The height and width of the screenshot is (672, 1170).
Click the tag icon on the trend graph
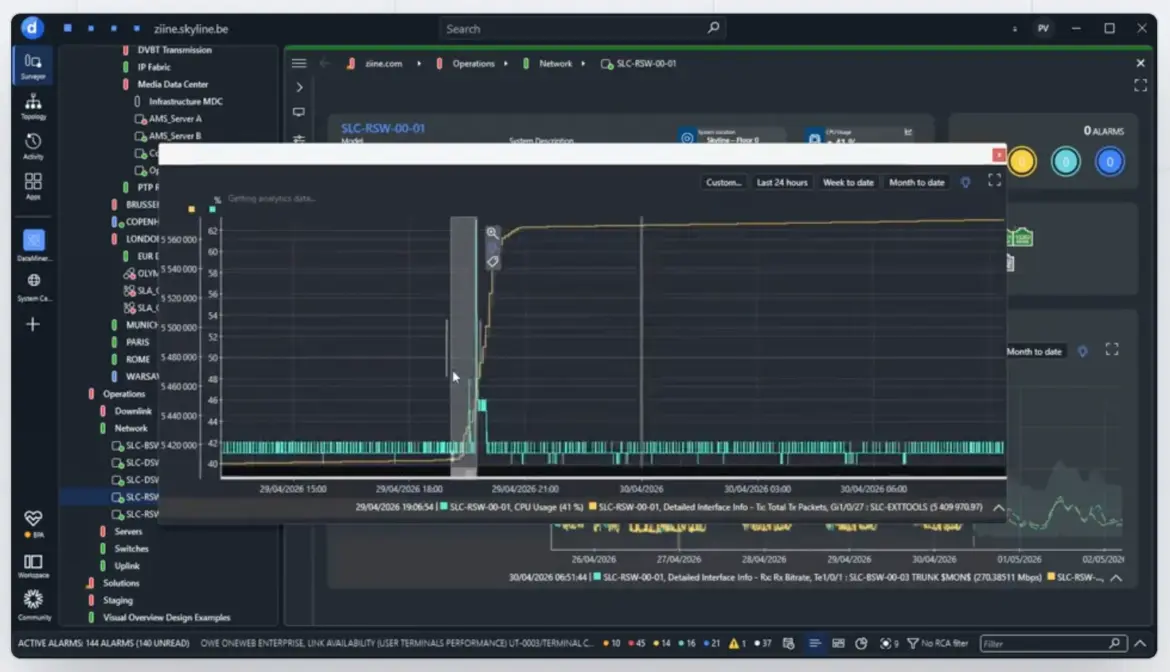point(492,262)
